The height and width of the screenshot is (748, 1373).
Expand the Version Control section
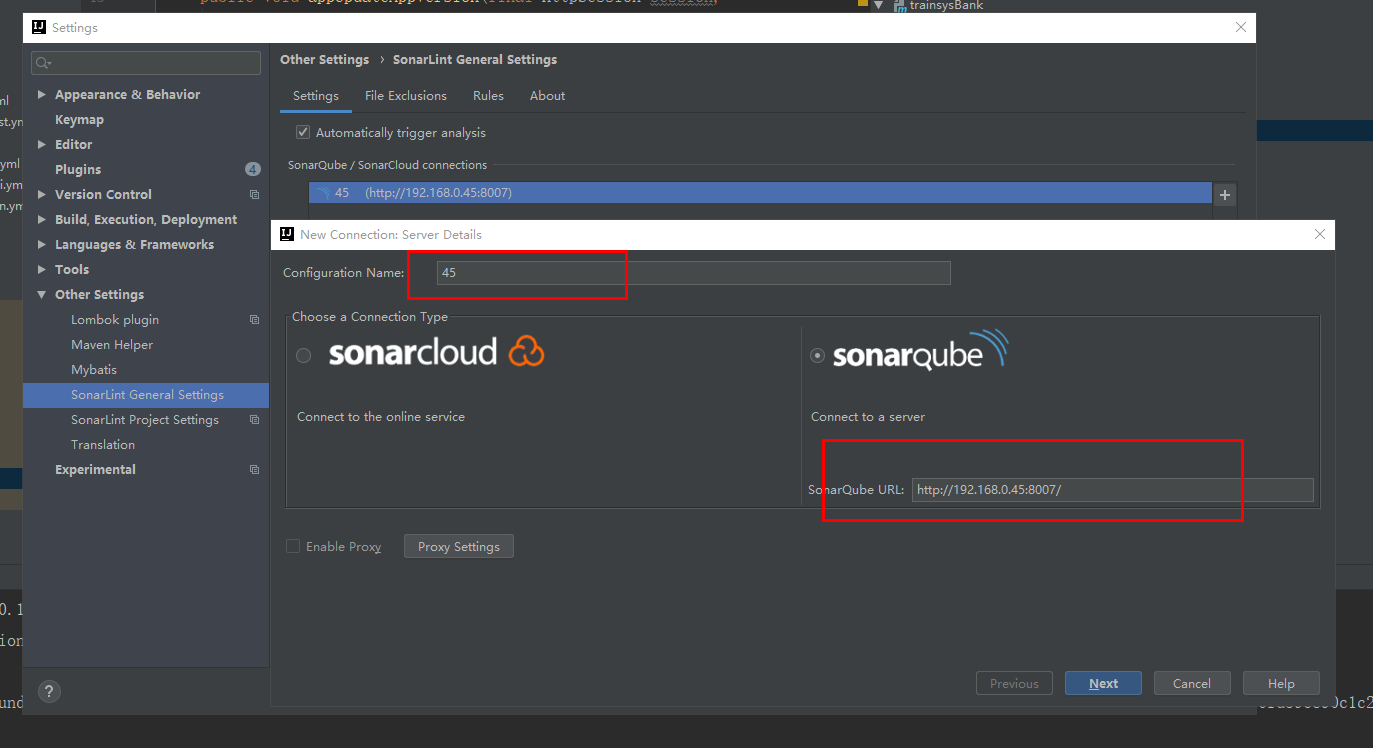(42, 195)
